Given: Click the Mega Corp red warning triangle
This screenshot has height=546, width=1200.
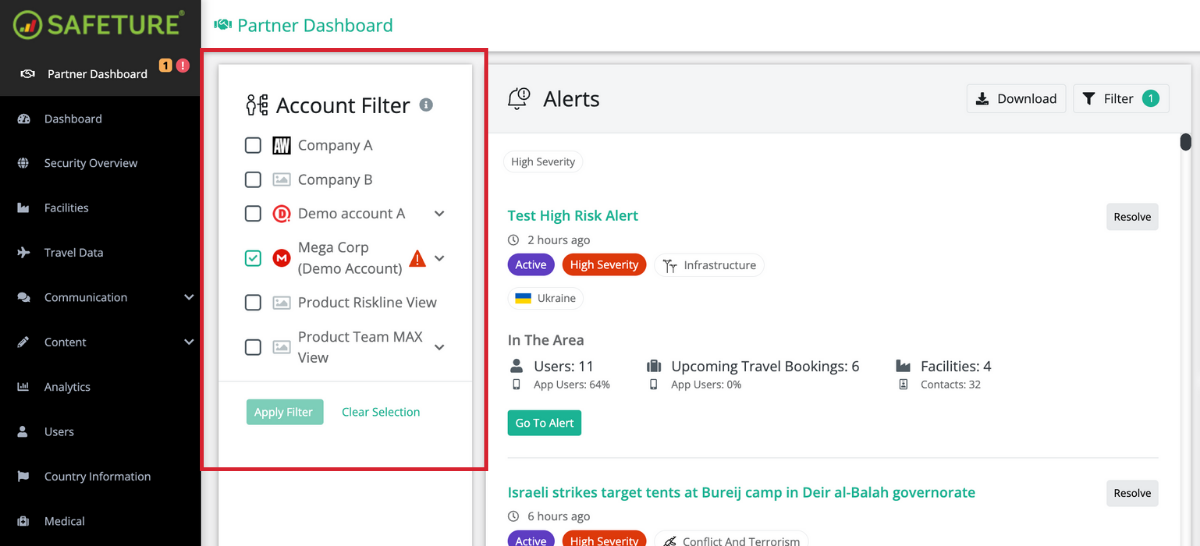Looking at the screenshot, I should 418,258.
